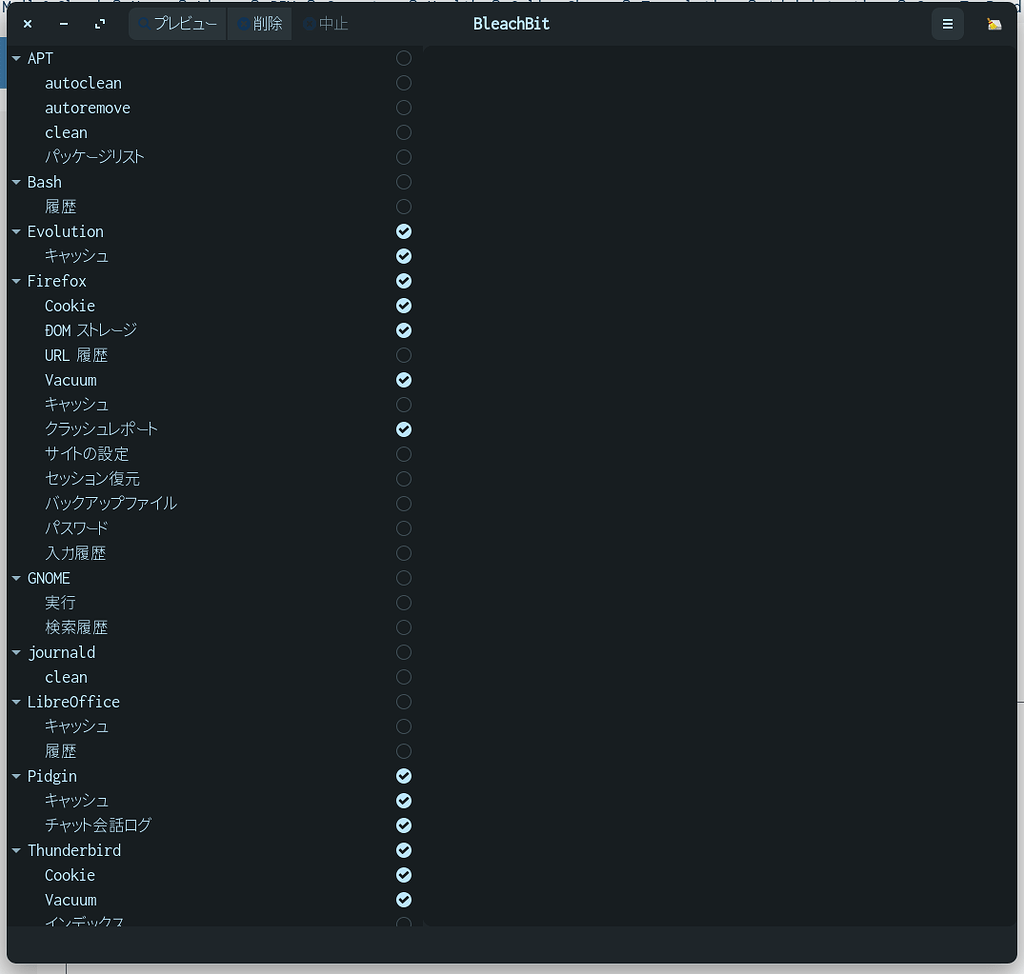Enable the Firefox パスワード option
1024x974 pixels.
[404, 528]
